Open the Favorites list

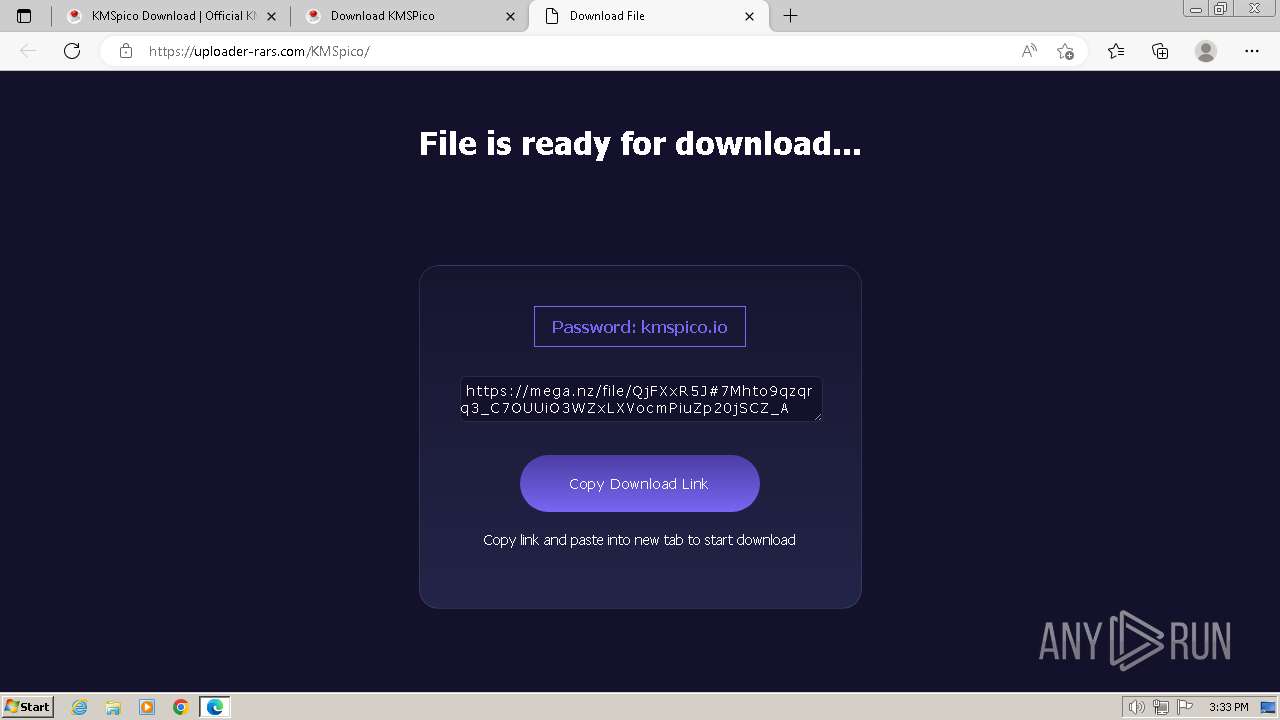click(1116, 51)
